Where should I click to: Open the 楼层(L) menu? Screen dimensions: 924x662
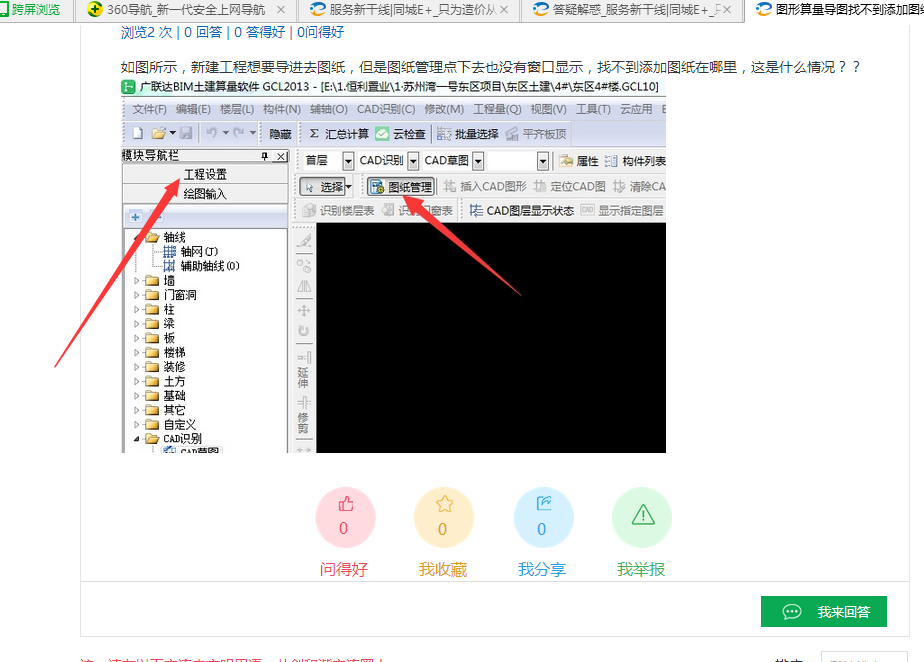[x=236, y=109]
